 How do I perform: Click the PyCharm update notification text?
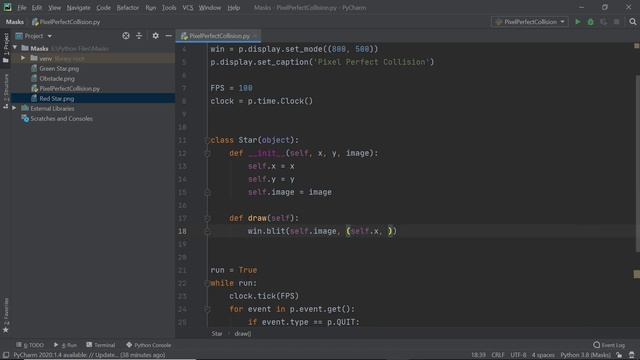pyautogui.click(x=89, y=355)
